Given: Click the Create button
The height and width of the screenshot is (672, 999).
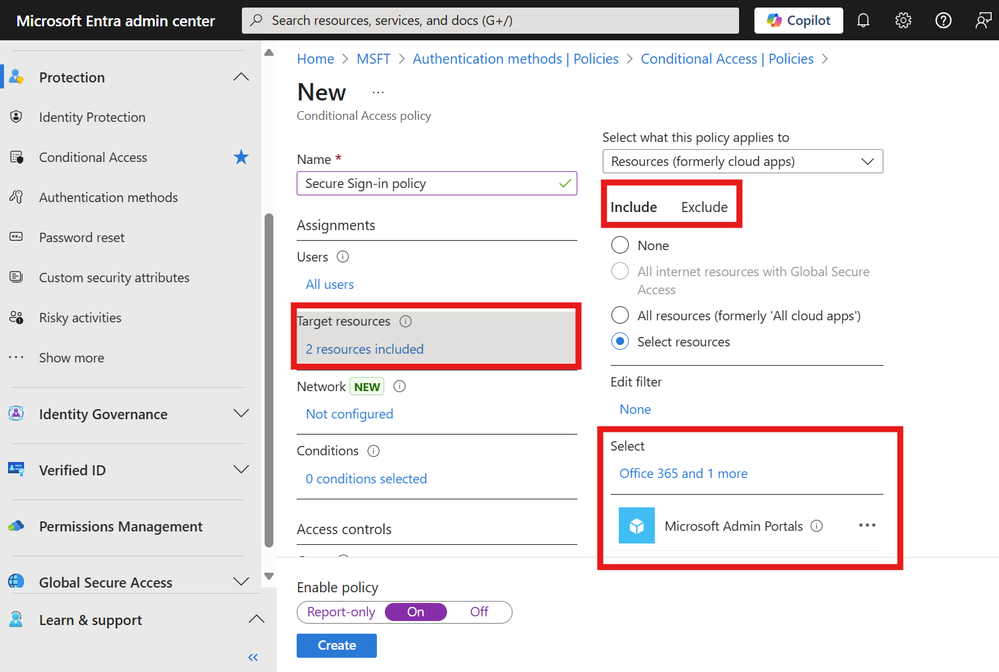Looking at the screenshot, I should pos(337,645).
